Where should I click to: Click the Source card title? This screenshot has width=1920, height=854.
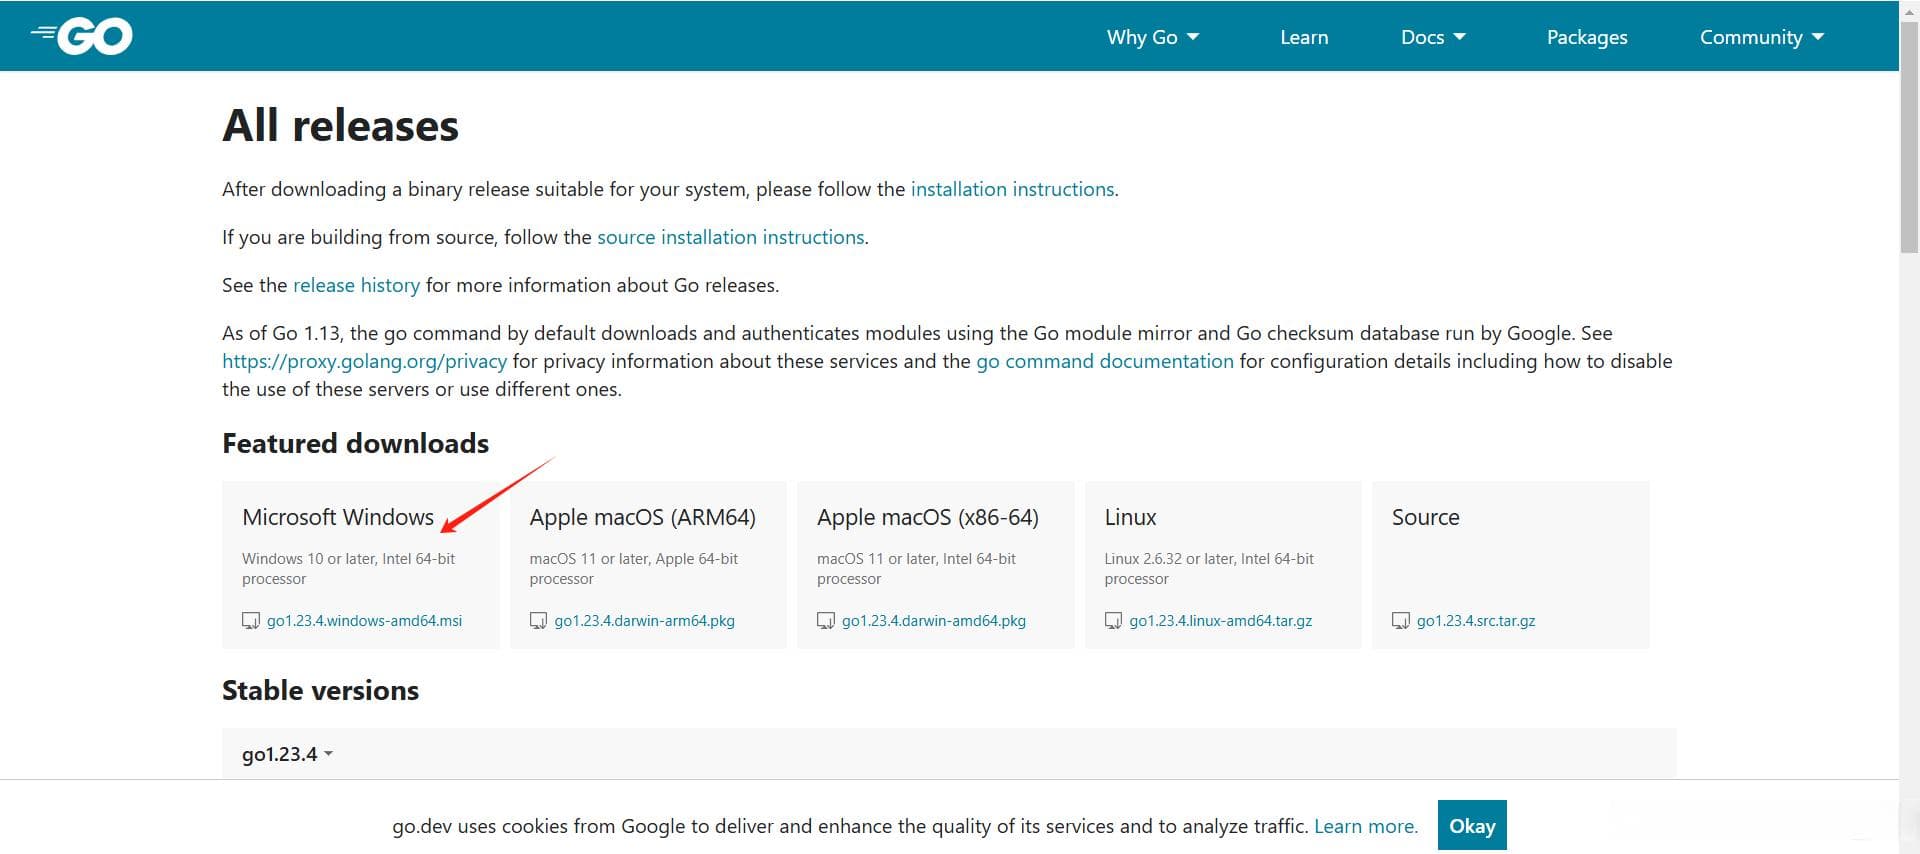(x=1425, y=517)
